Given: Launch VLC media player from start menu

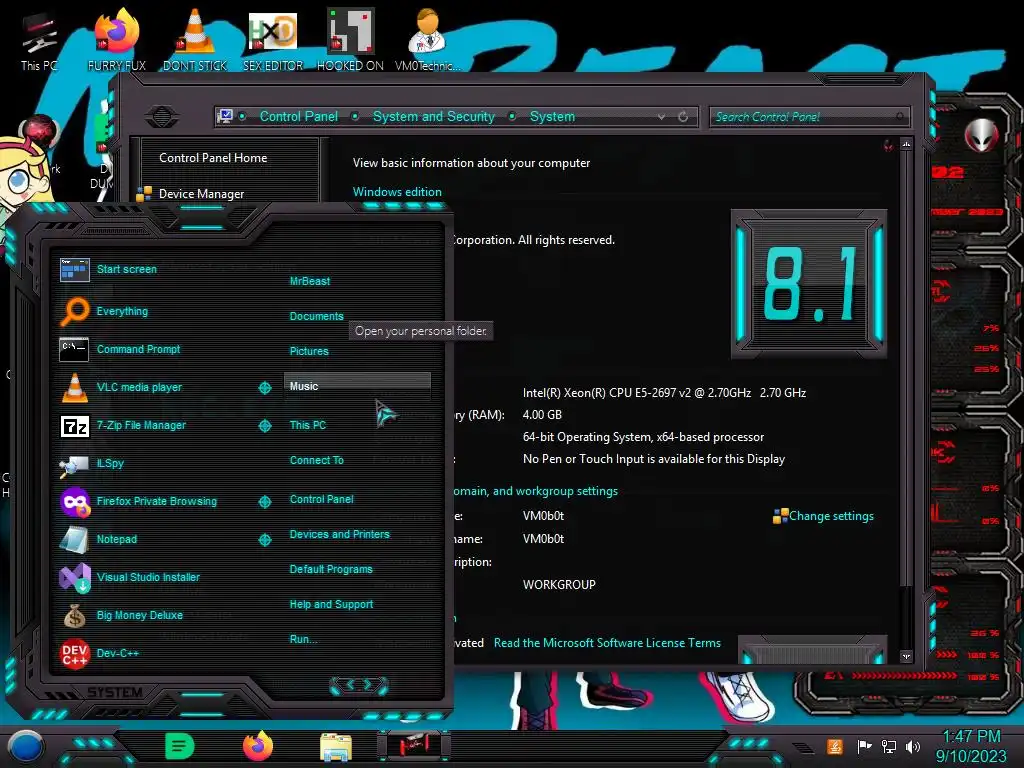Looking at the screenshot, I should coord(74,387).
